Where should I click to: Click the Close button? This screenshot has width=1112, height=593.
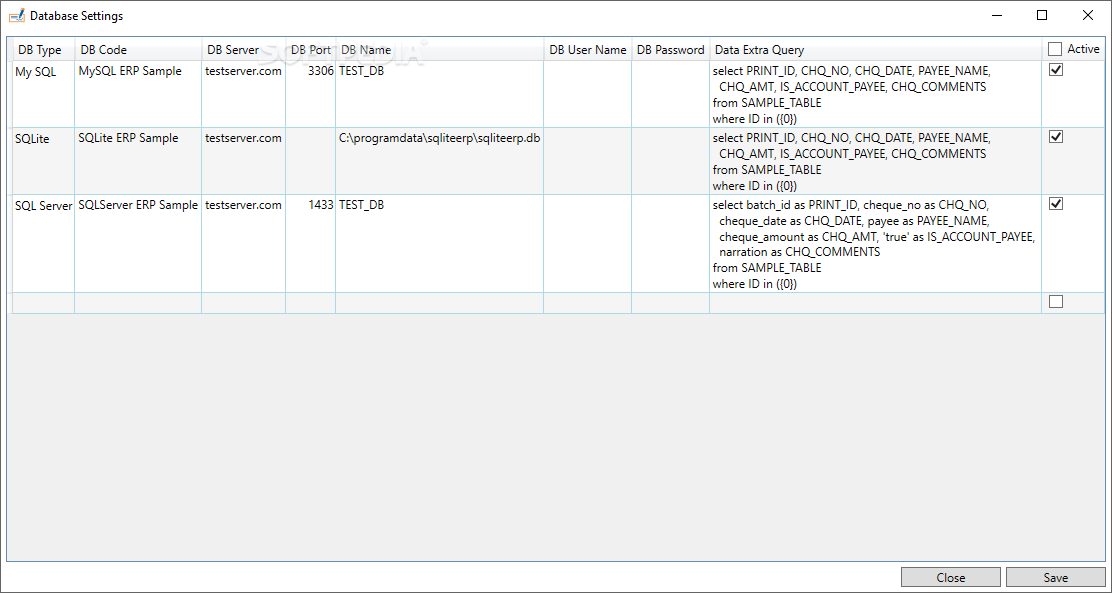950,577
